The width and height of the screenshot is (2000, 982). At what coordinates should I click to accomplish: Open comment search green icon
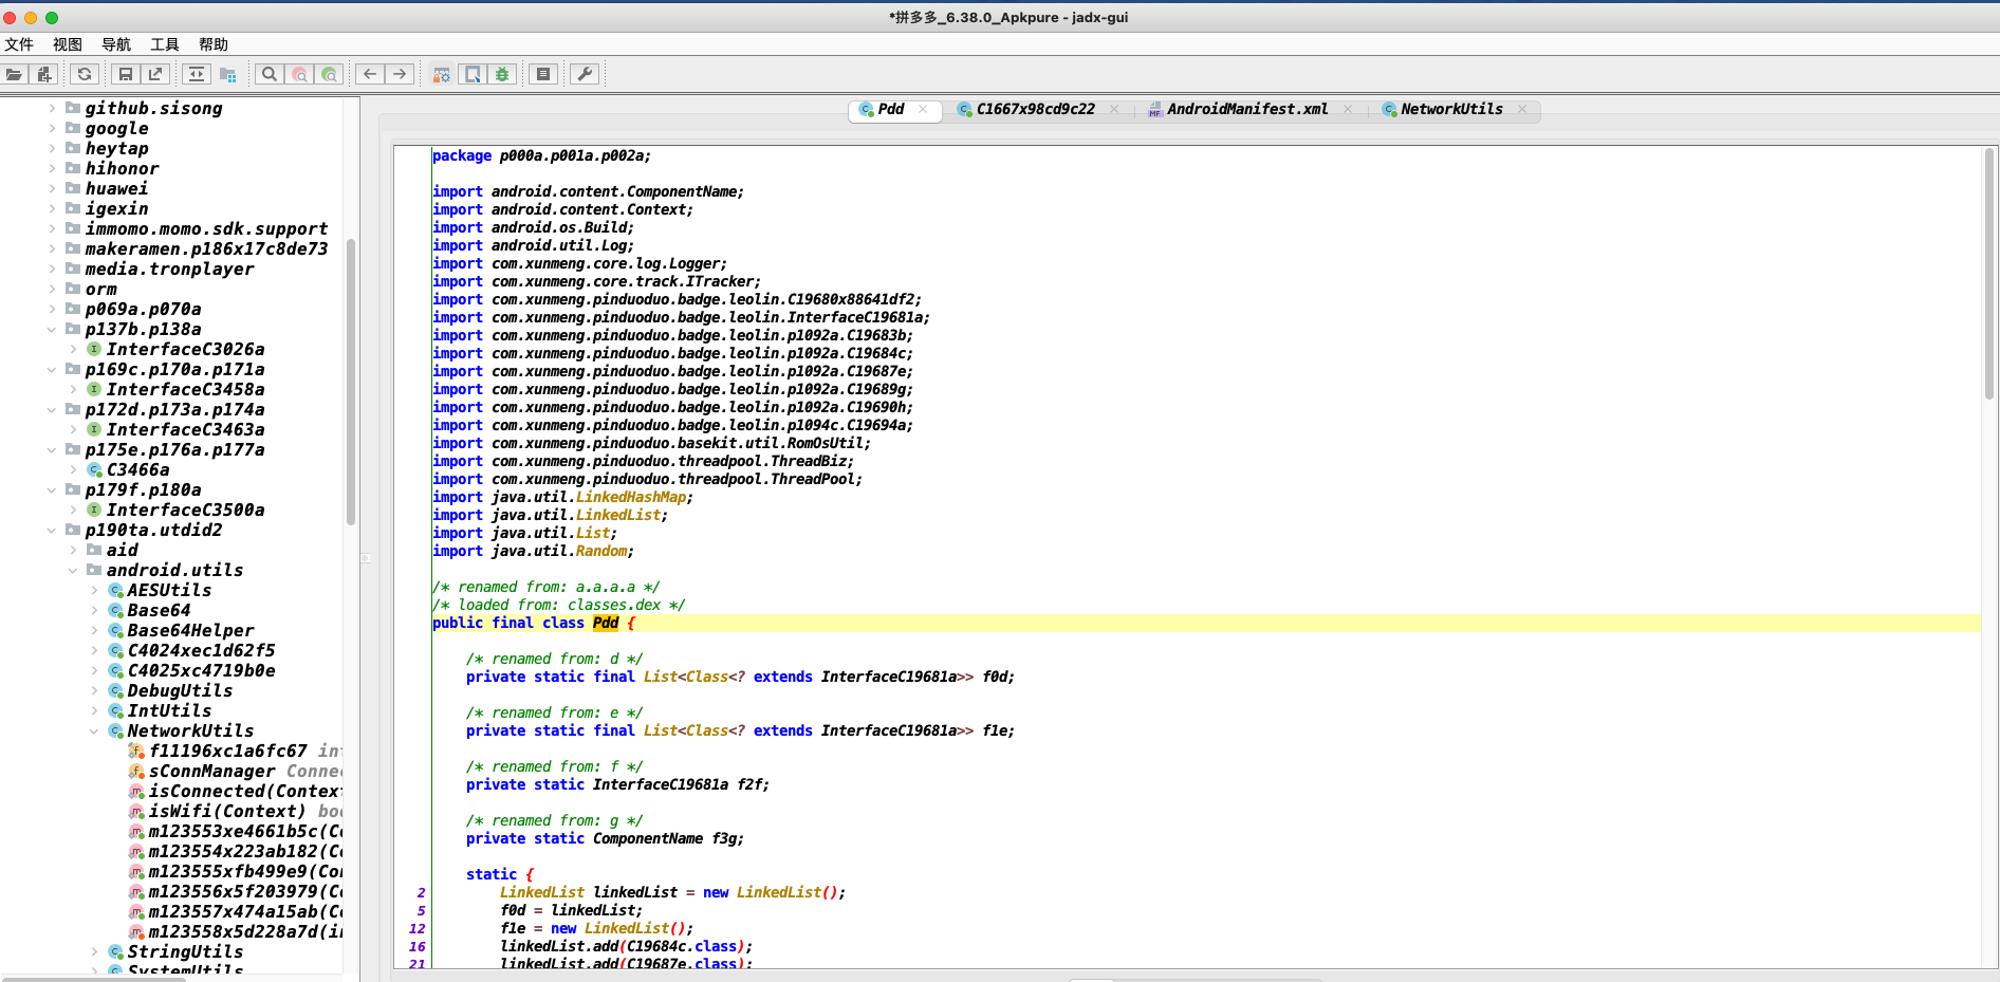[329, 74]
